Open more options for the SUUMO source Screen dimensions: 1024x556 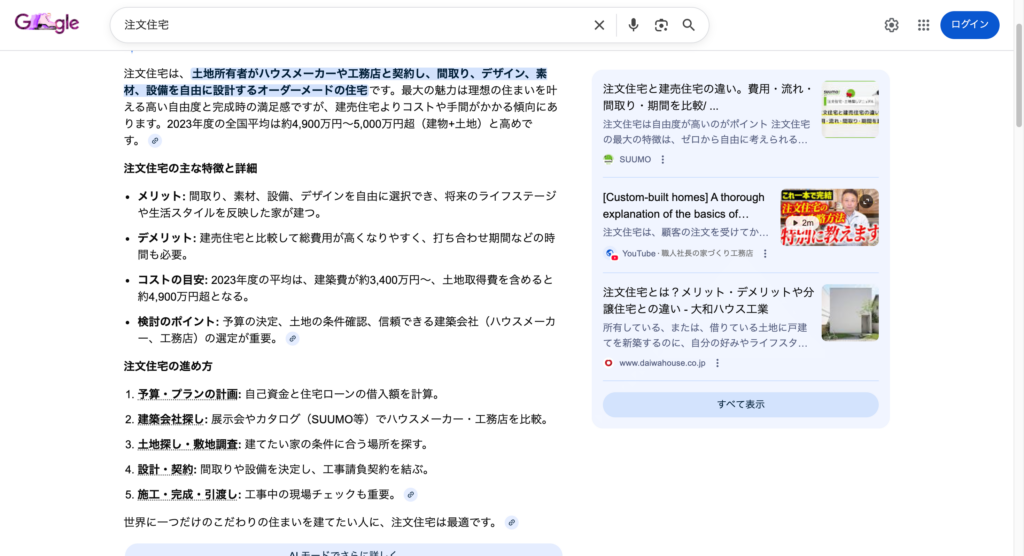[662, 159]
